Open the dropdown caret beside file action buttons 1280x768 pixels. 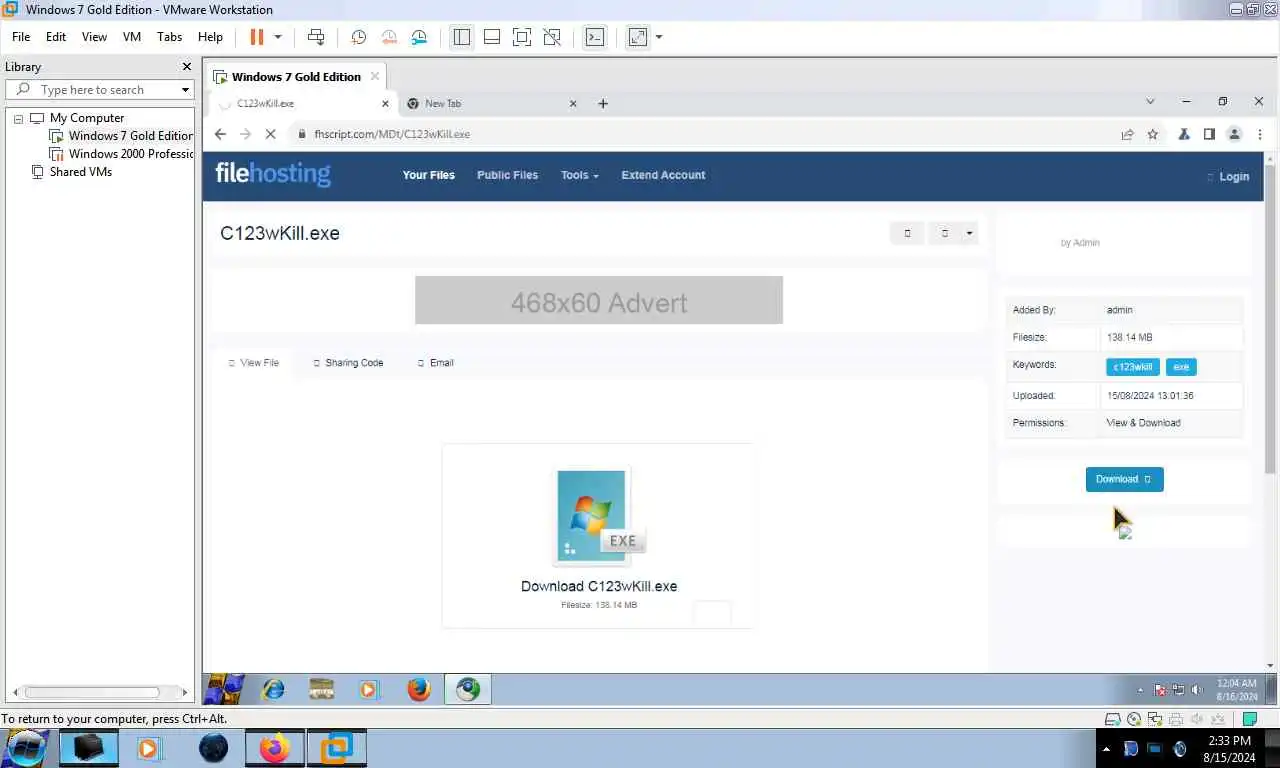tap(969, 233)
